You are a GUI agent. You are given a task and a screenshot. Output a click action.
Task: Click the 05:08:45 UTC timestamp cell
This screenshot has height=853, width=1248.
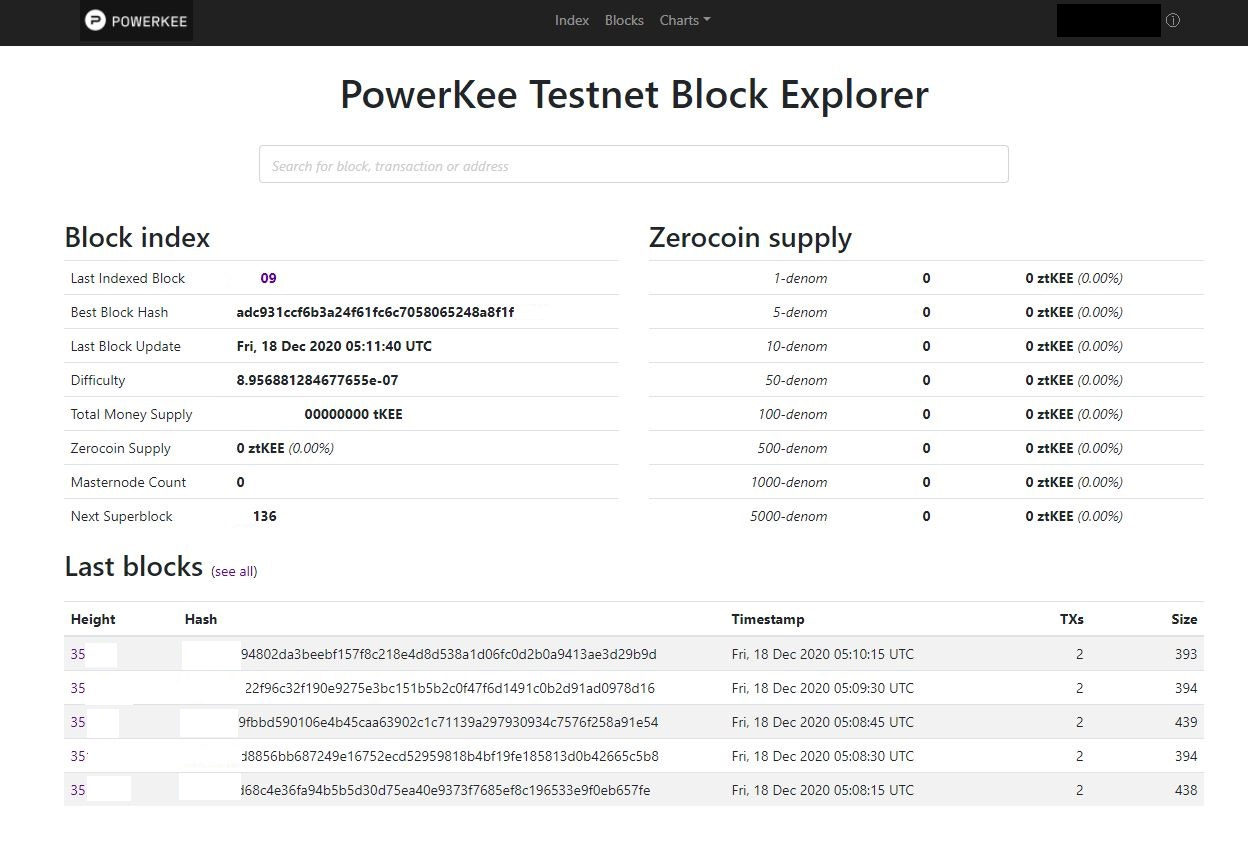pos(822,722)
